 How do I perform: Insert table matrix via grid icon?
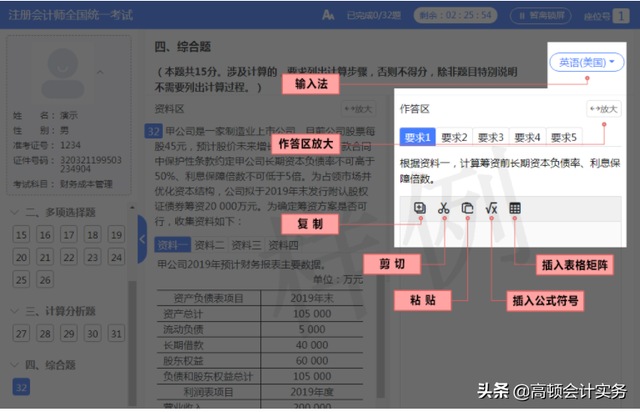[x=515, y=208]
